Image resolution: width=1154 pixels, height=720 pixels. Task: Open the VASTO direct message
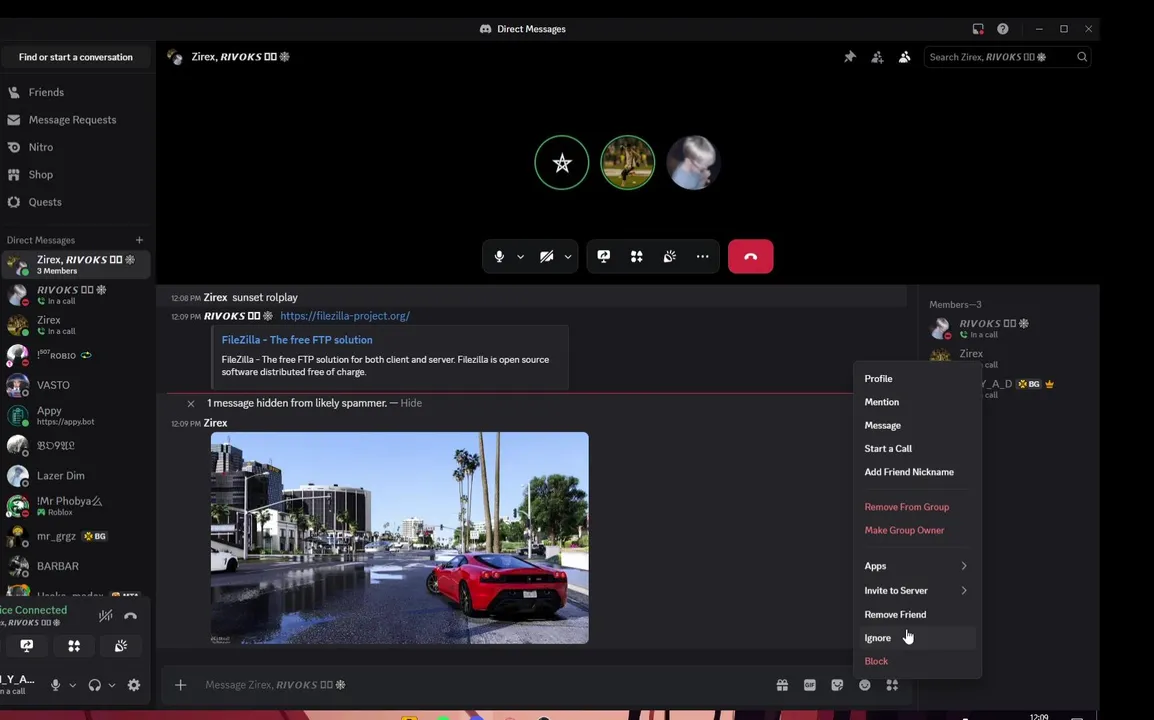click(x=76, y=385)
